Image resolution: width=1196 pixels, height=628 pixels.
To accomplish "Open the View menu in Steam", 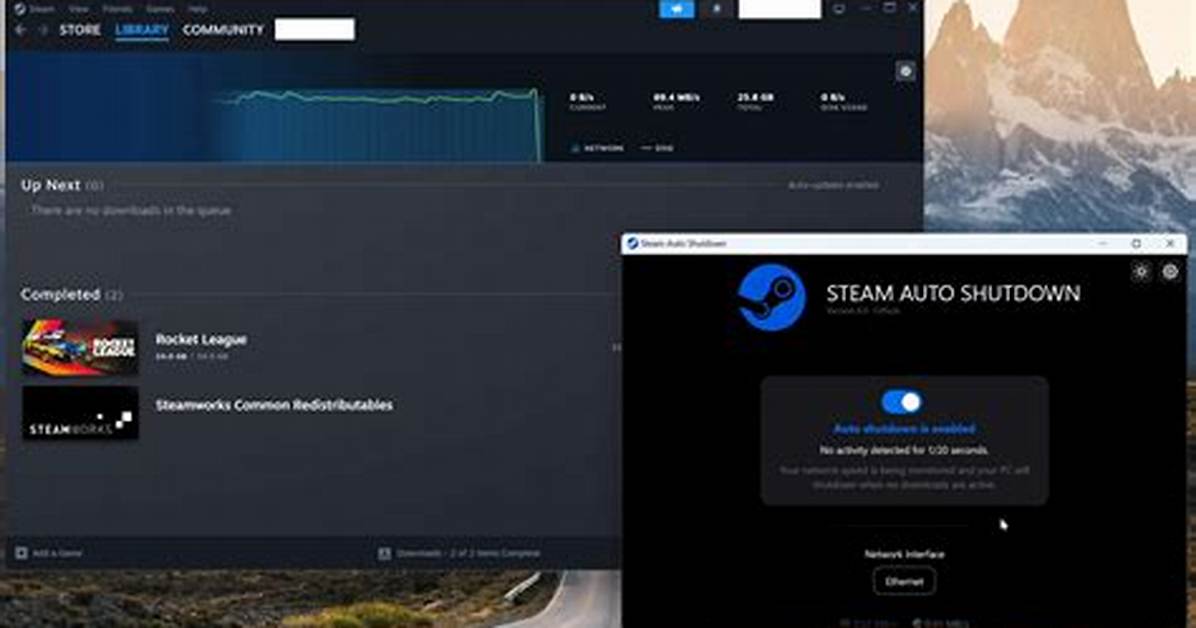I will click(x=79, y=9).
